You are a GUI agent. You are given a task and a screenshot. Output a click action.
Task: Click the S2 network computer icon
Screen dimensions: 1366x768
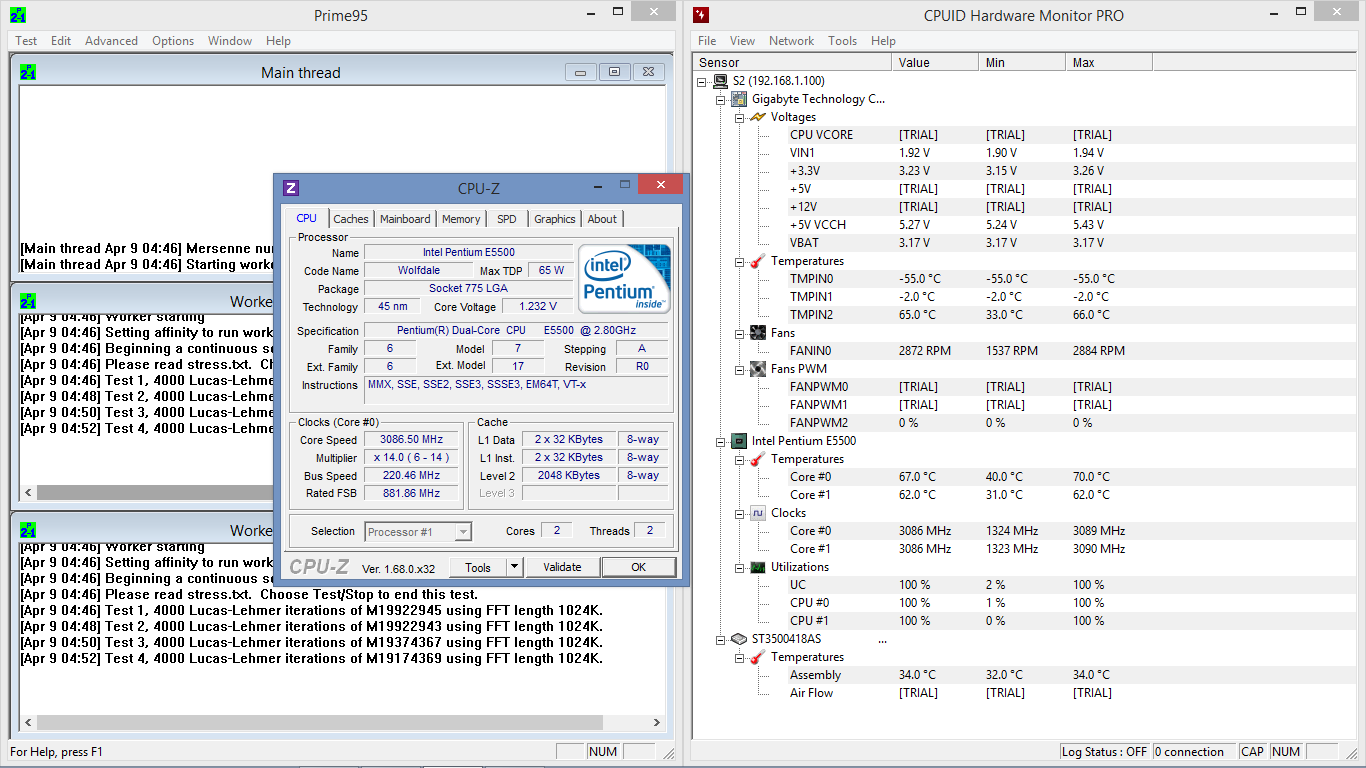click(x=720, y=81)
